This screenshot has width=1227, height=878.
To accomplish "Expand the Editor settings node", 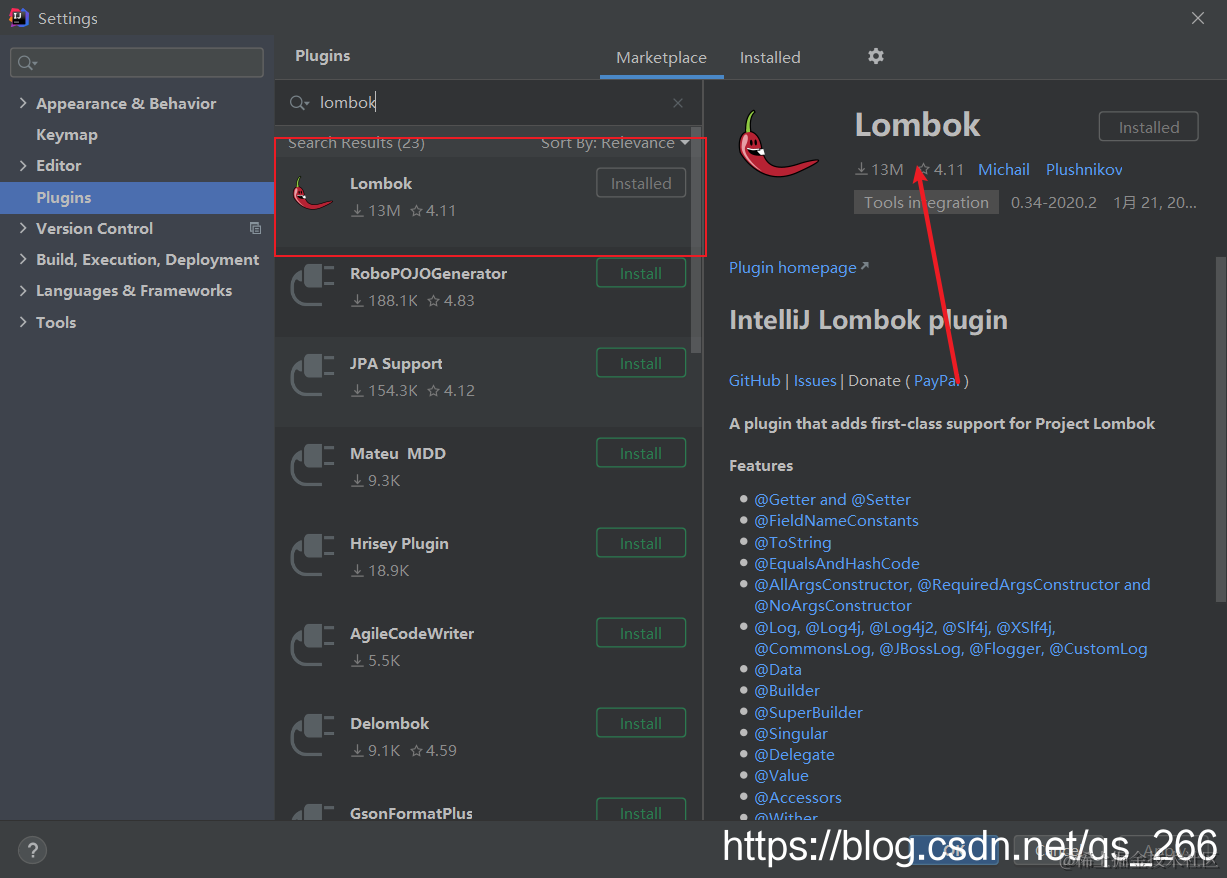I will 23,165.
